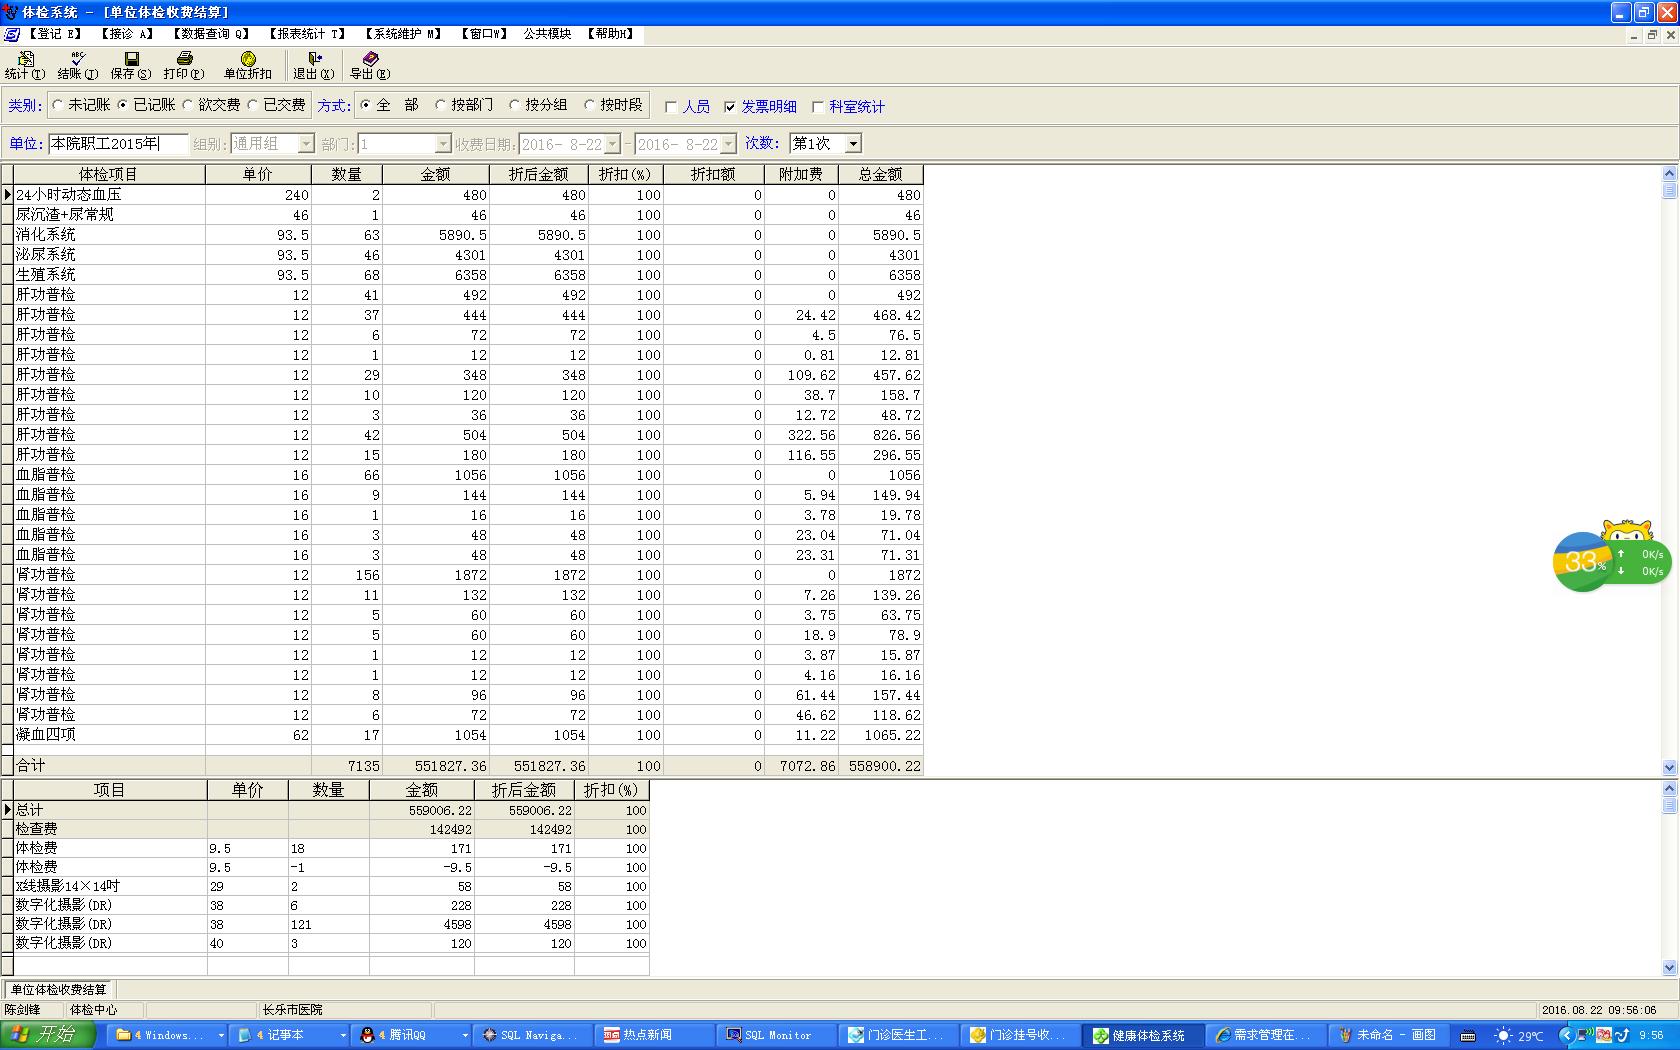
Task: Select the 已记账 radio button
Action: [123, 105]
